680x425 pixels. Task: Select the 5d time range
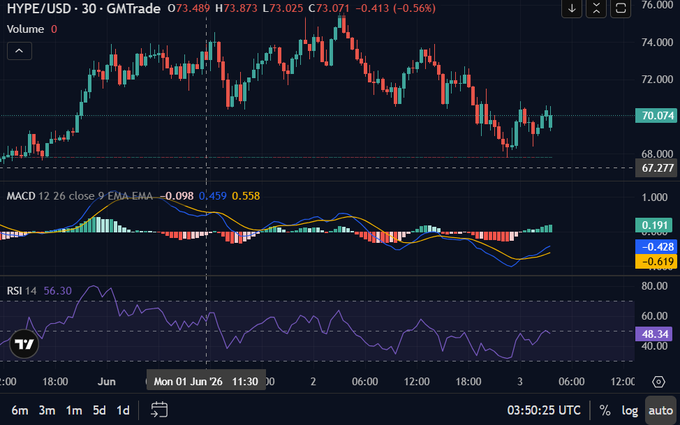(99, 410)
